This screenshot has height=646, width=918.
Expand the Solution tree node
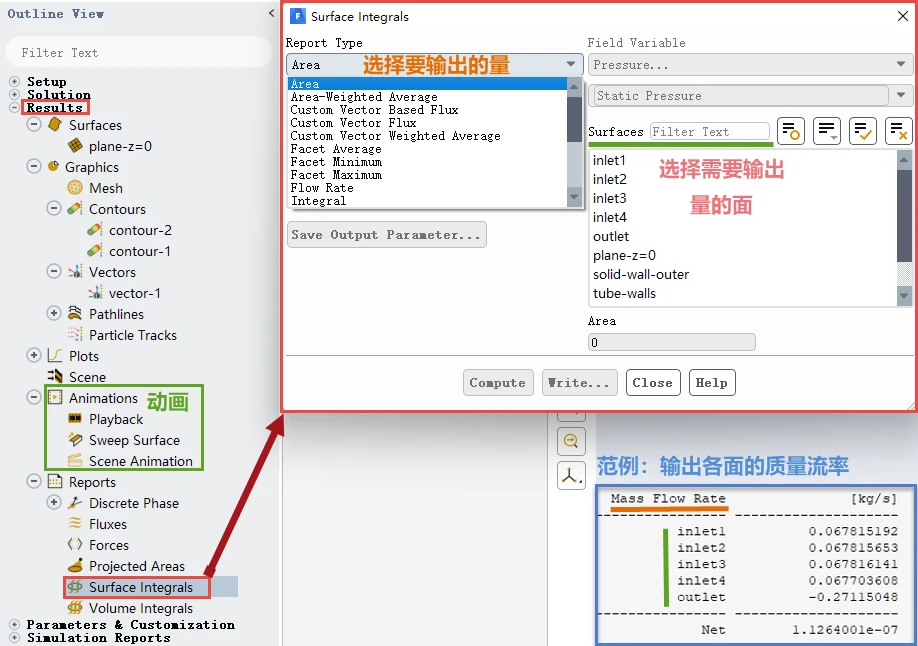(x=15, y=94)
